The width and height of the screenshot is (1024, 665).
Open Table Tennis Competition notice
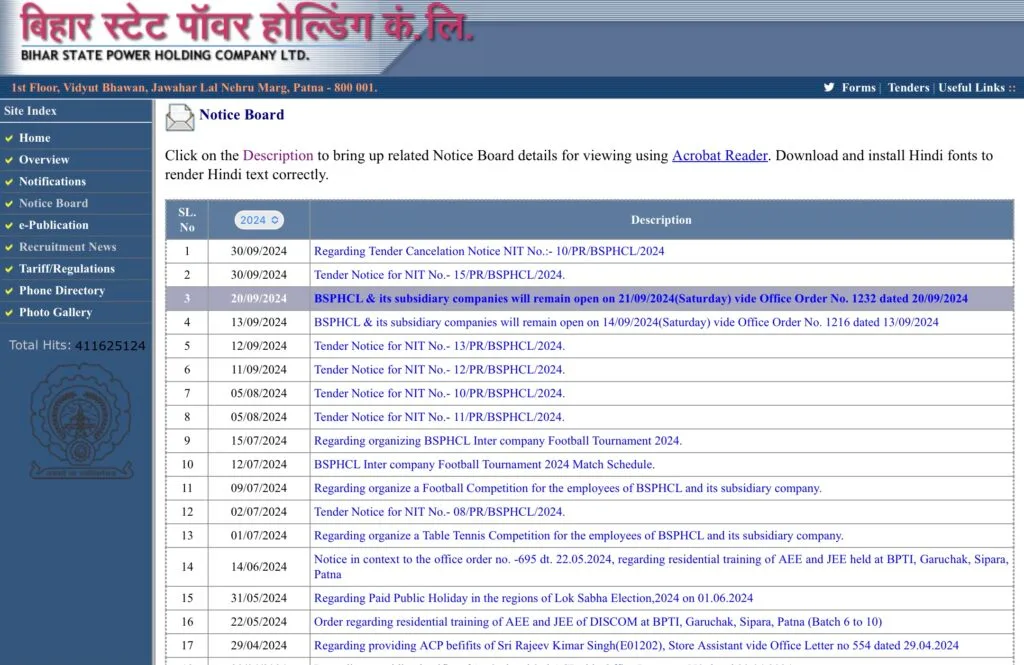click(x=579, y=536)
